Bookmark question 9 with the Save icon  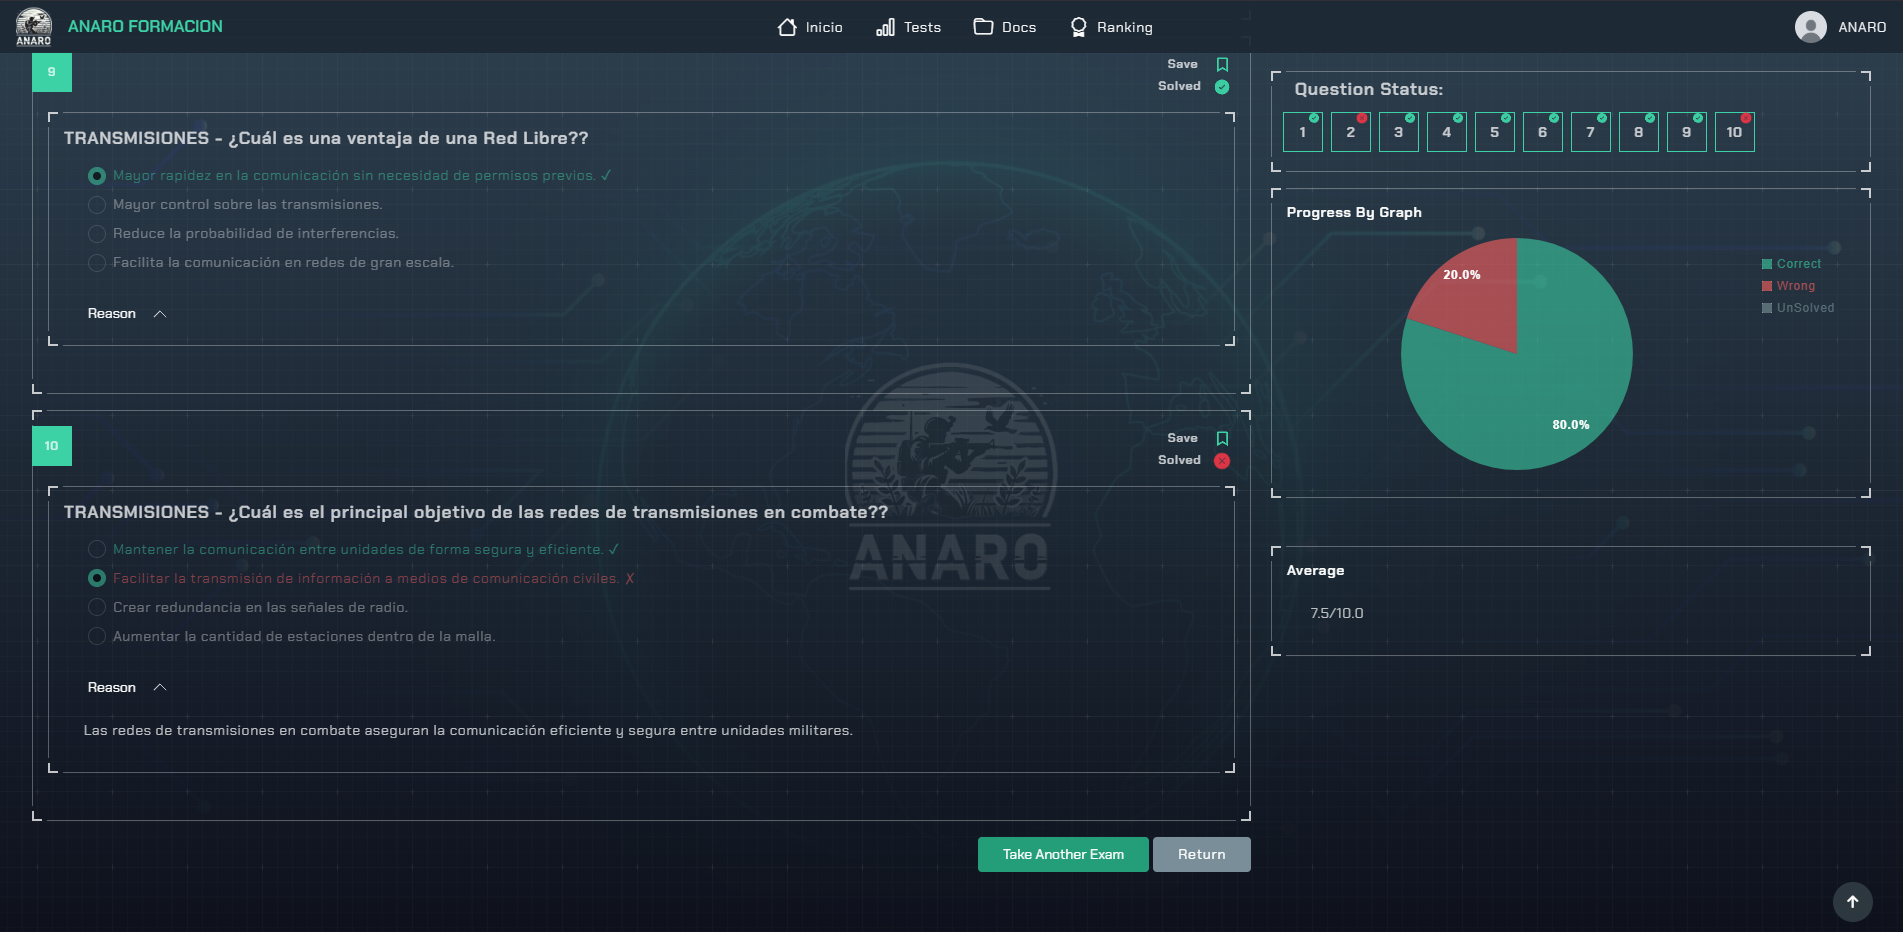pos(1222,64)
